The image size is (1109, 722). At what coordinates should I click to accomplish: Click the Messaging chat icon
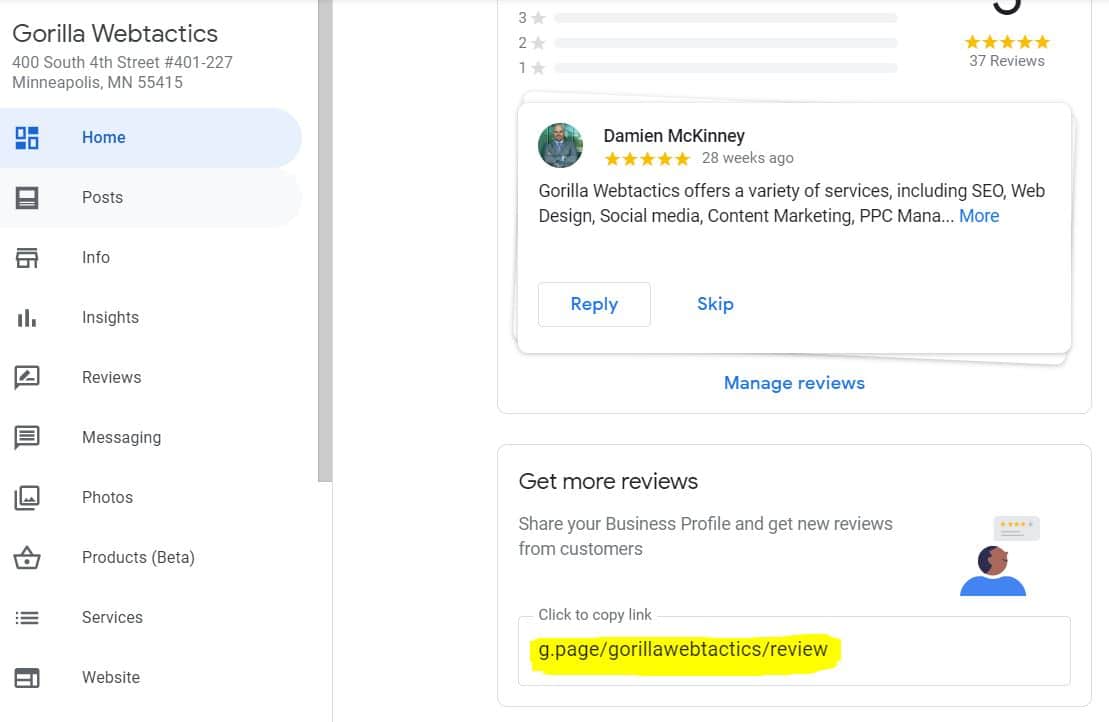coord(27,438)
